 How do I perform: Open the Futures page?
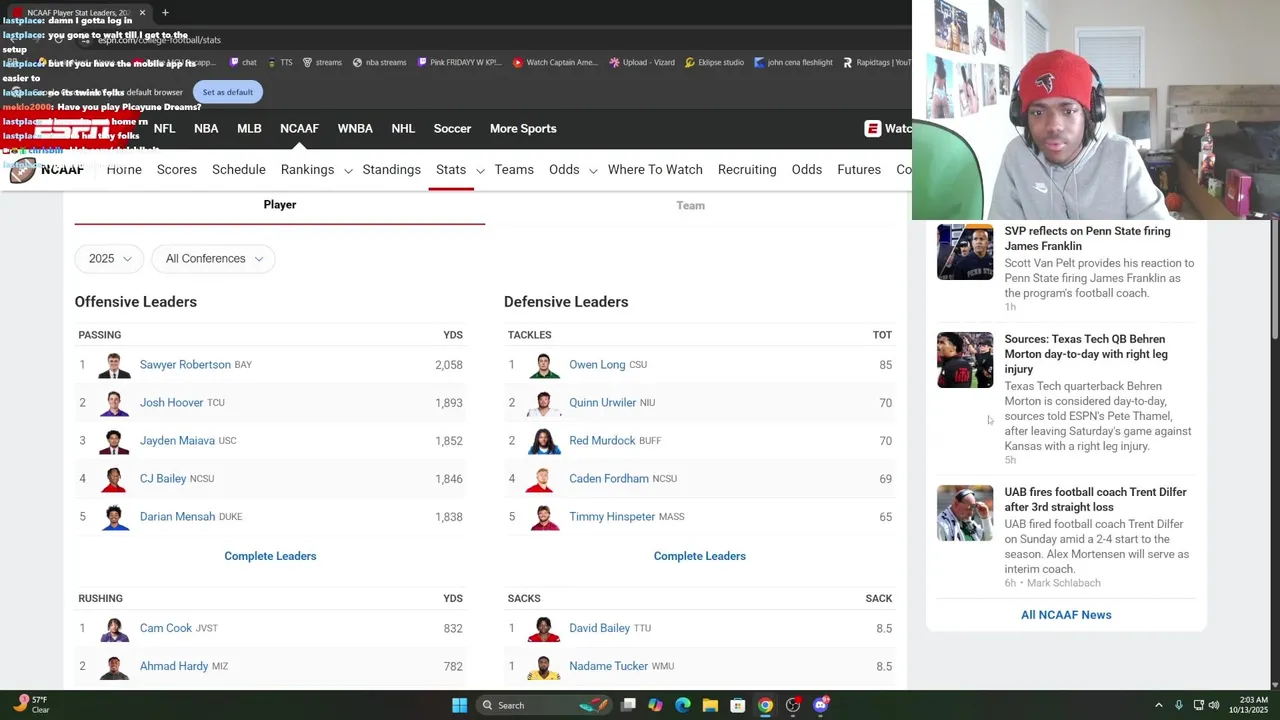click(859, 170)
